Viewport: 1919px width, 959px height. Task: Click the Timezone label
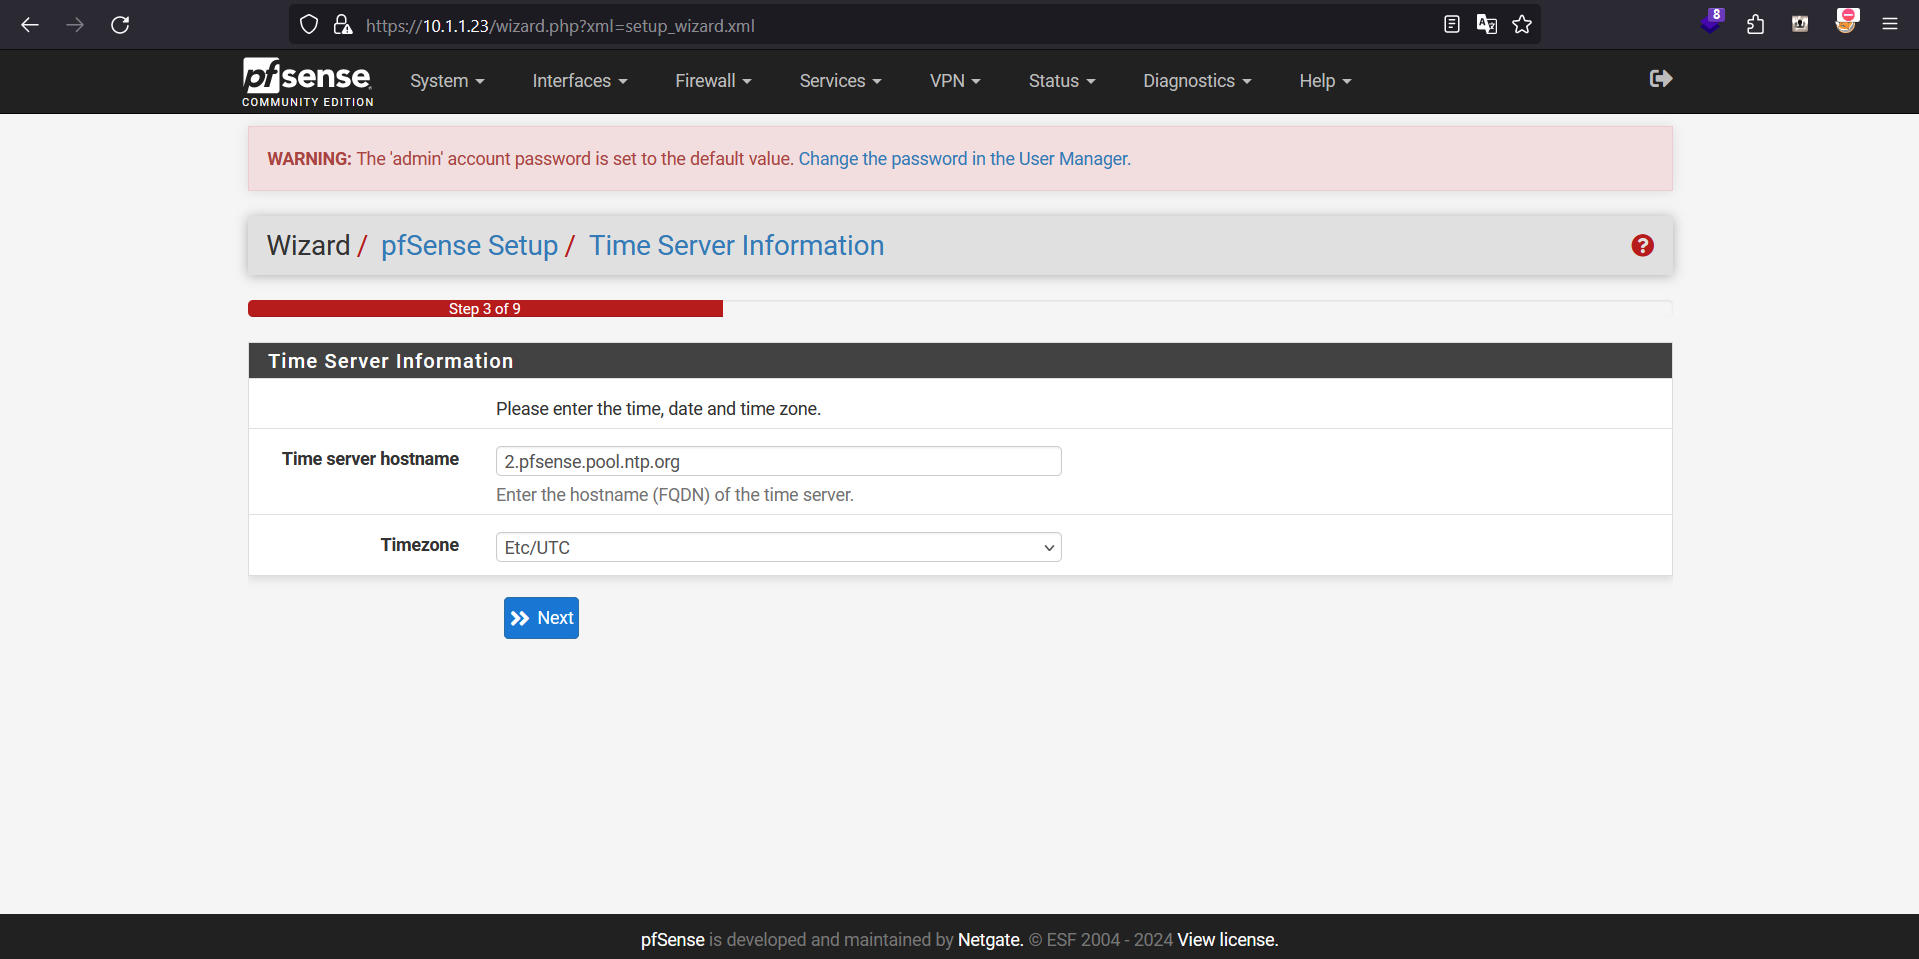coord(419,545)
